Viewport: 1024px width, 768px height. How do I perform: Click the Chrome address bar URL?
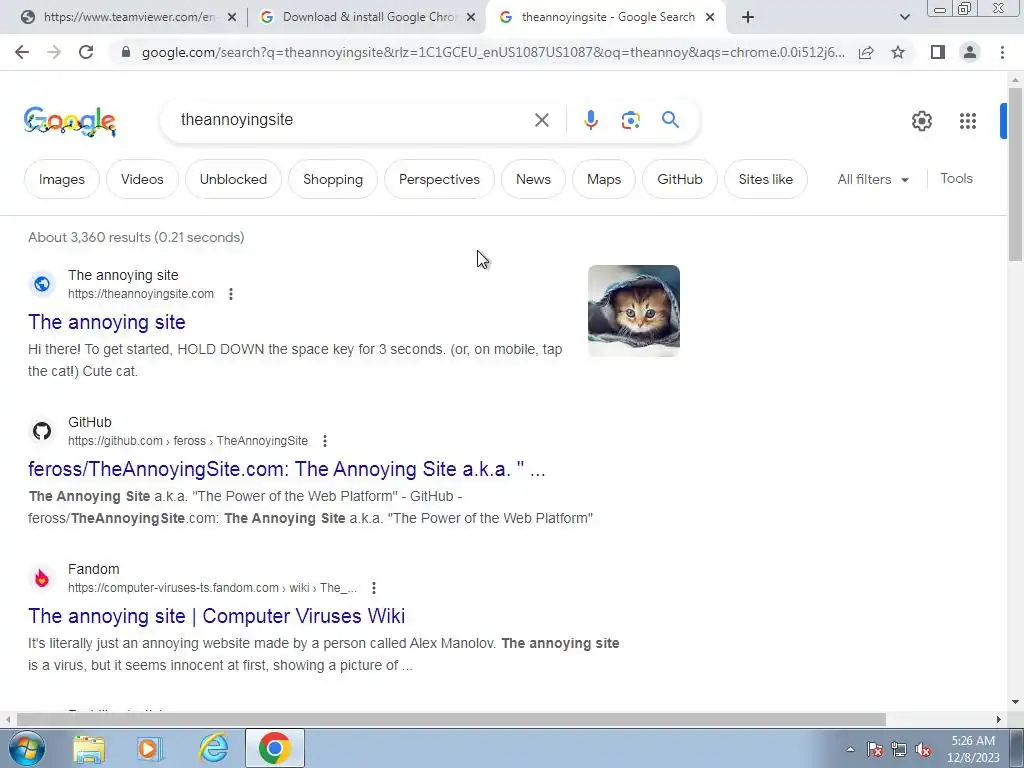[493, 52]
